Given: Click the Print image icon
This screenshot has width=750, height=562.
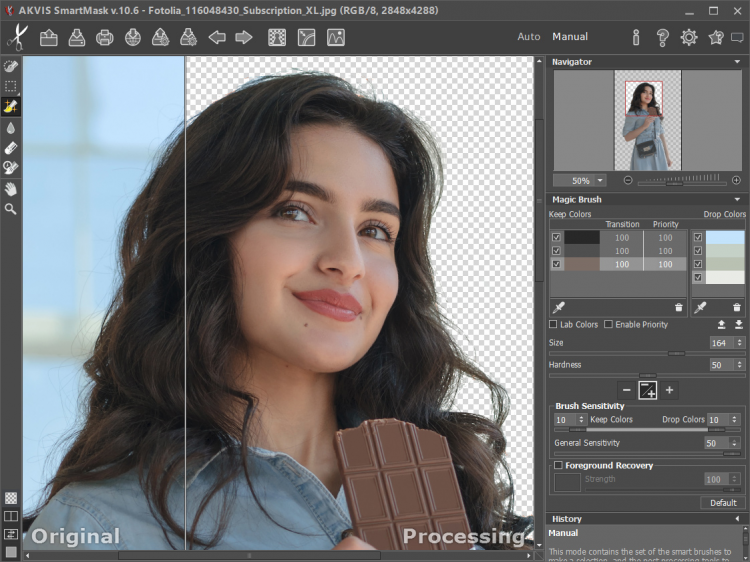Looking at the screenshot, I should tap(104, 38).
